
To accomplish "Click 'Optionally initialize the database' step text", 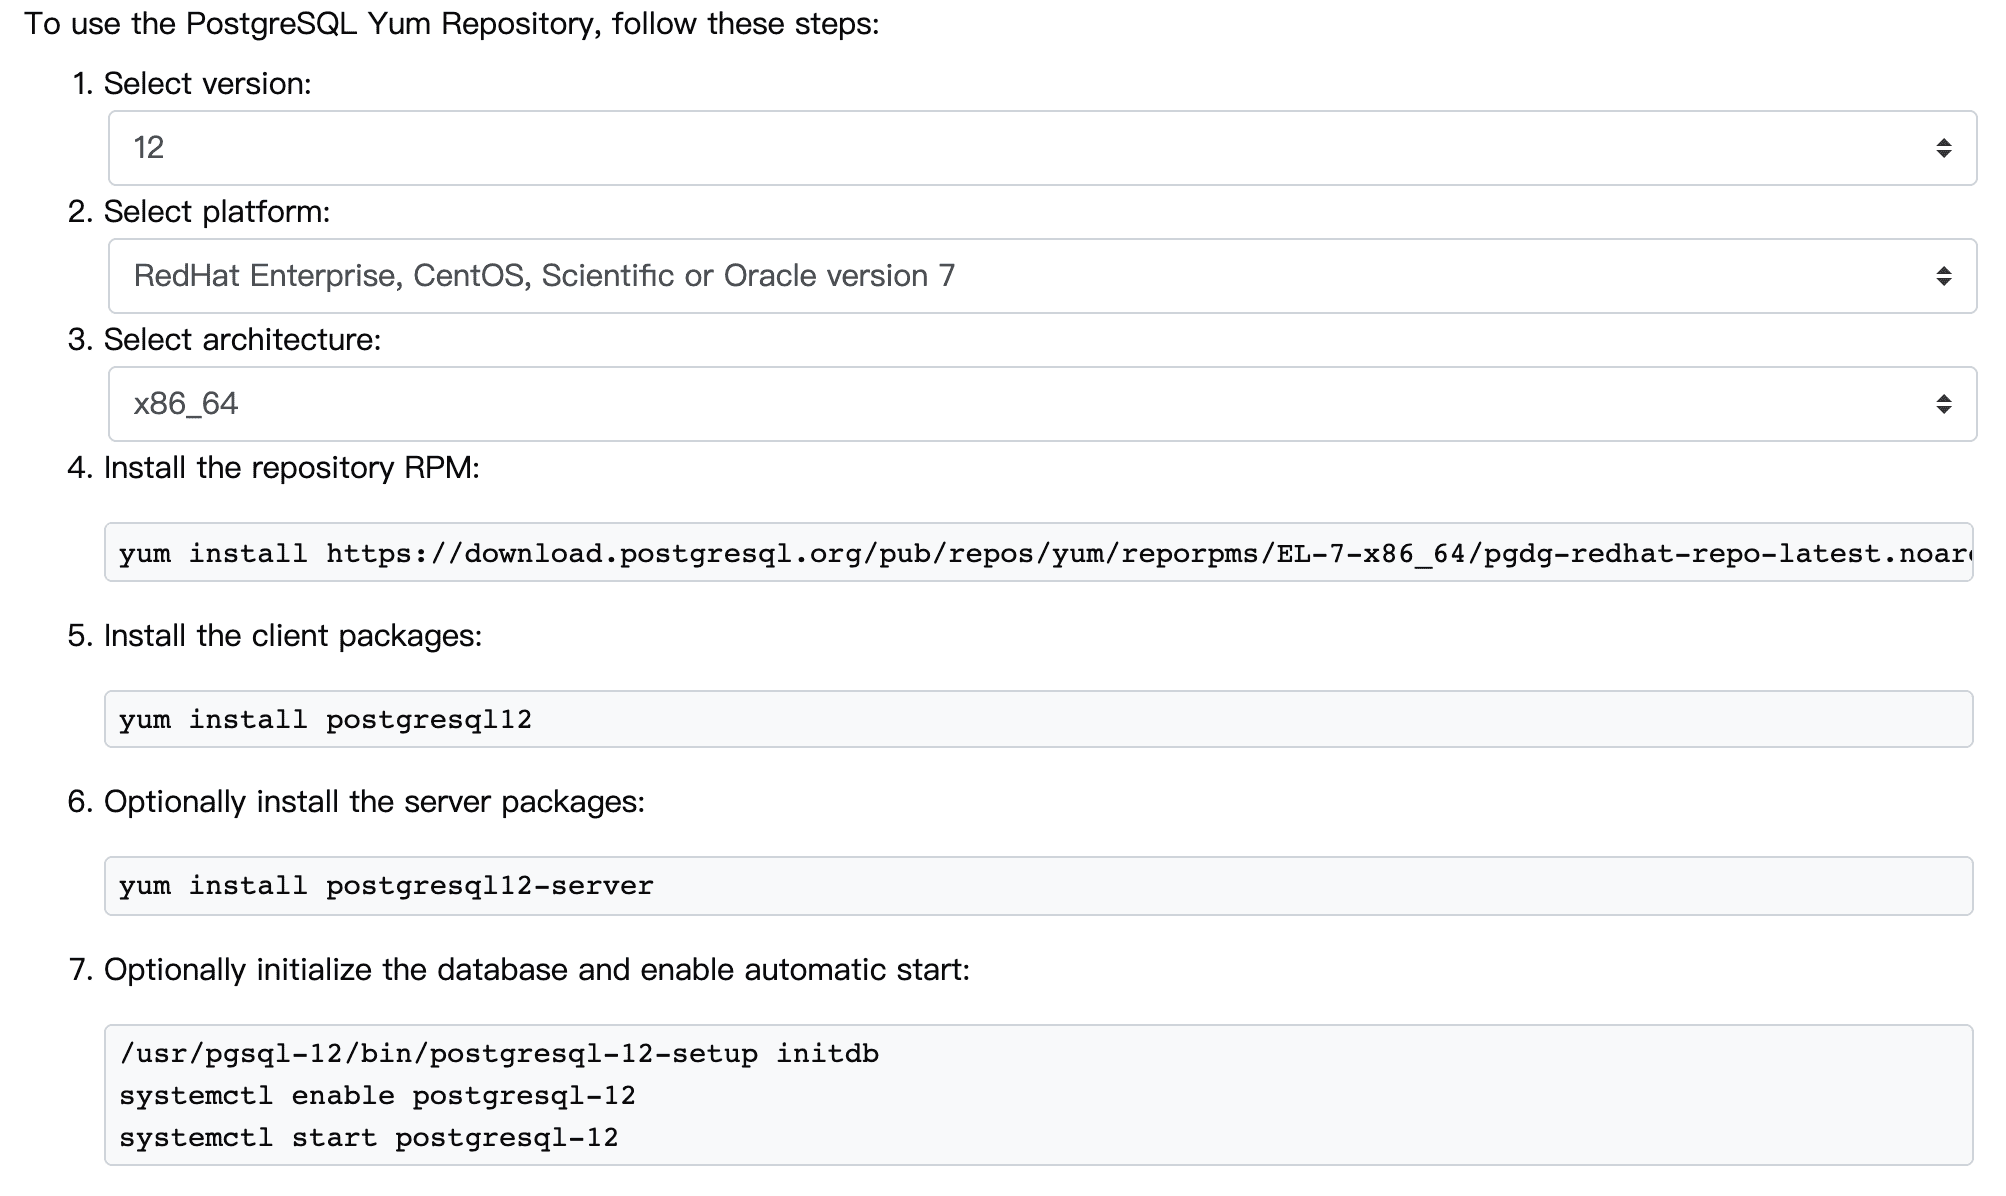I will [536, 970].
